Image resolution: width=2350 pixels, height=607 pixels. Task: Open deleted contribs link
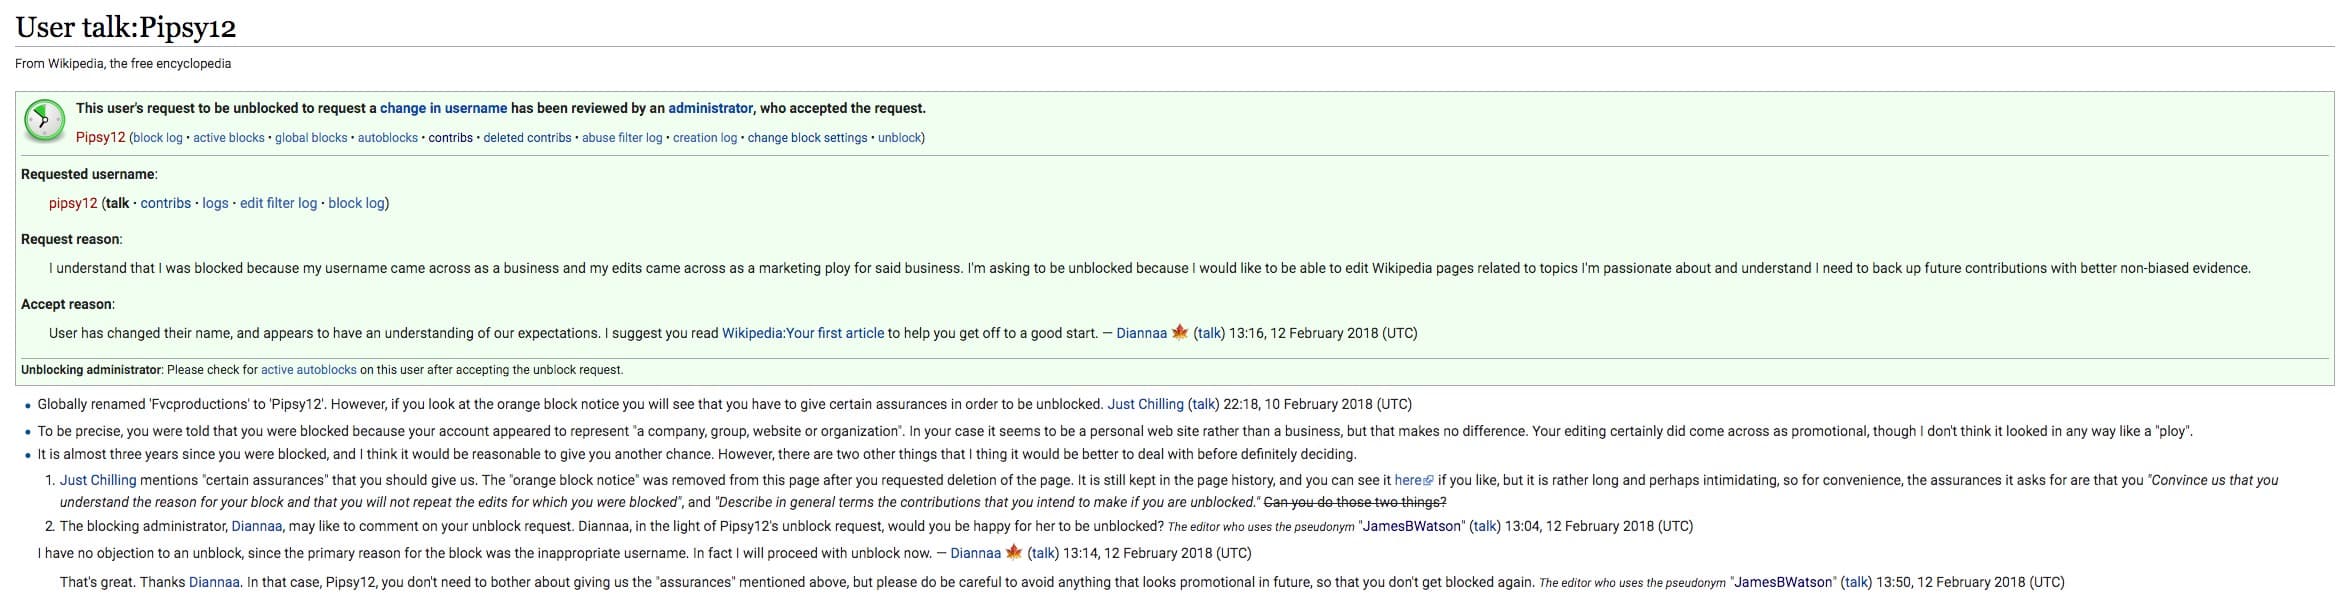tap(527, 138)
